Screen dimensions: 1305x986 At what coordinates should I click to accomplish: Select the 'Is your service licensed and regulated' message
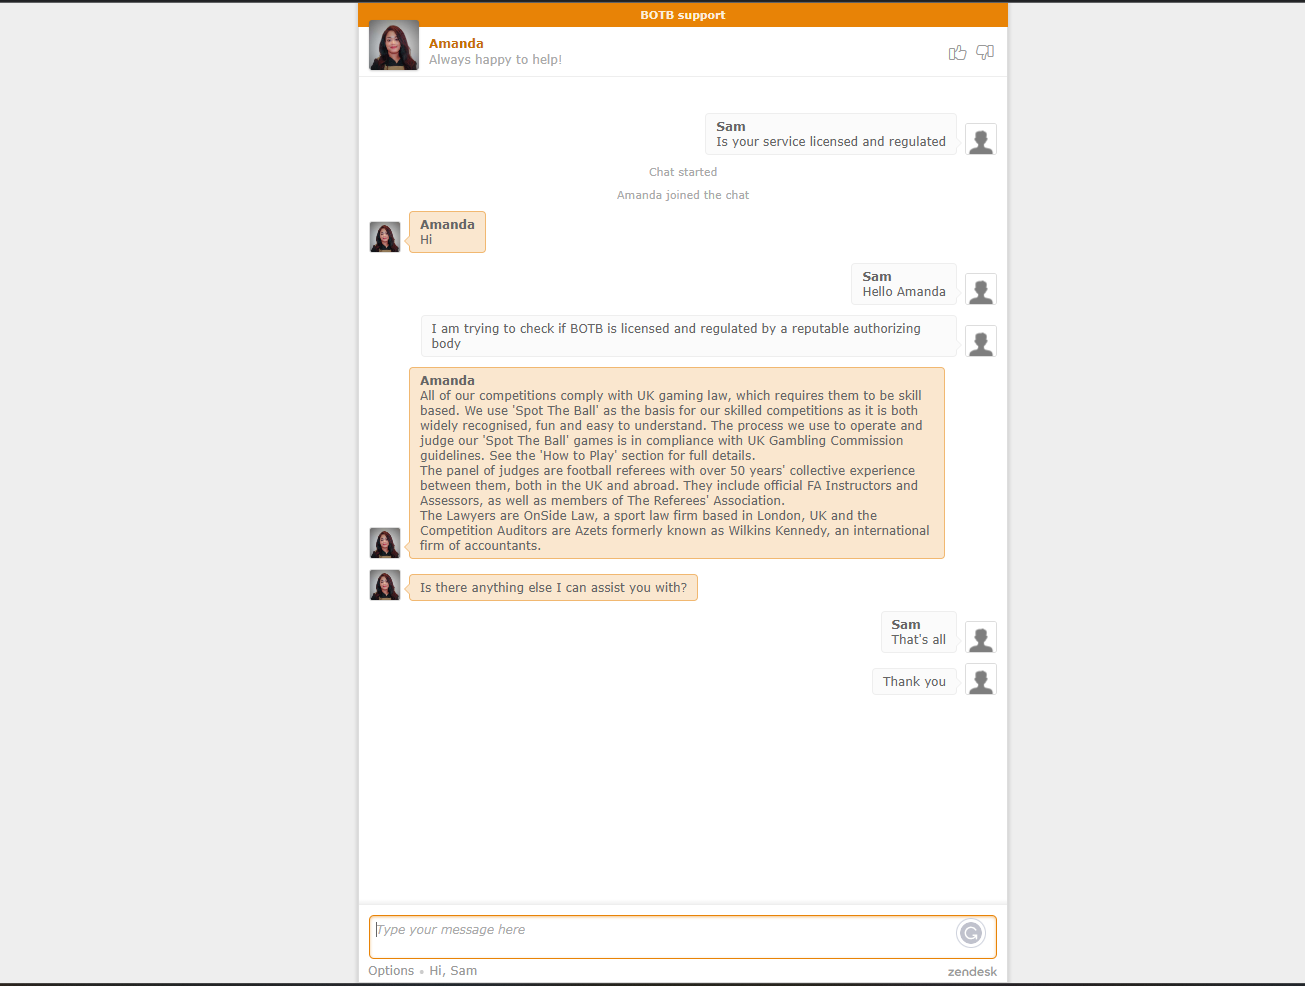tap(831, 134)
